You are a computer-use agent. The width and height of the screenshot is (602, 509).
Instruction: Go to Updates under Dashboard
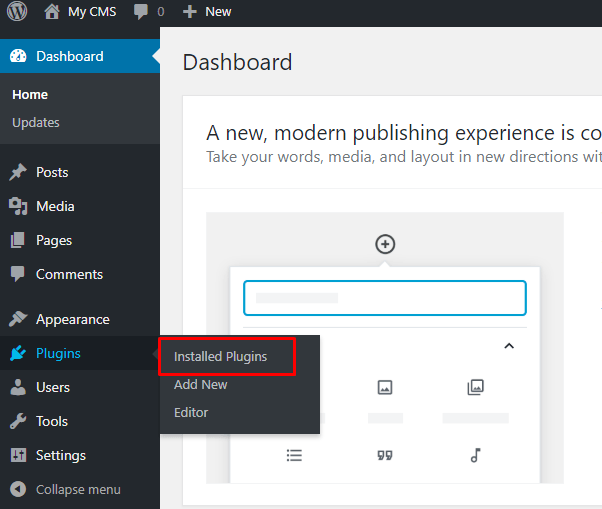coord(36,122)
